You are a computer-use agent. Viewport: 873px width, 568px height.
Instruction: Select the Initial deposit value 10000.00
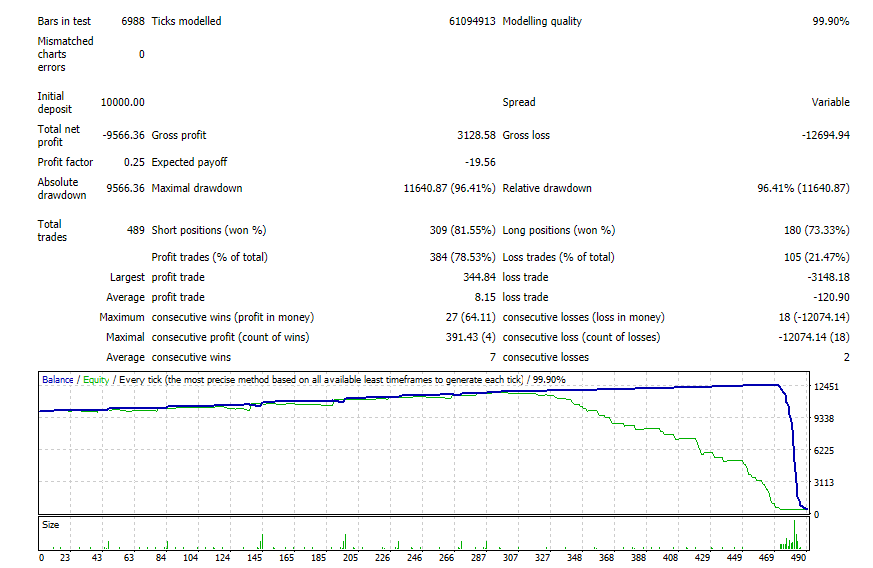122,102
